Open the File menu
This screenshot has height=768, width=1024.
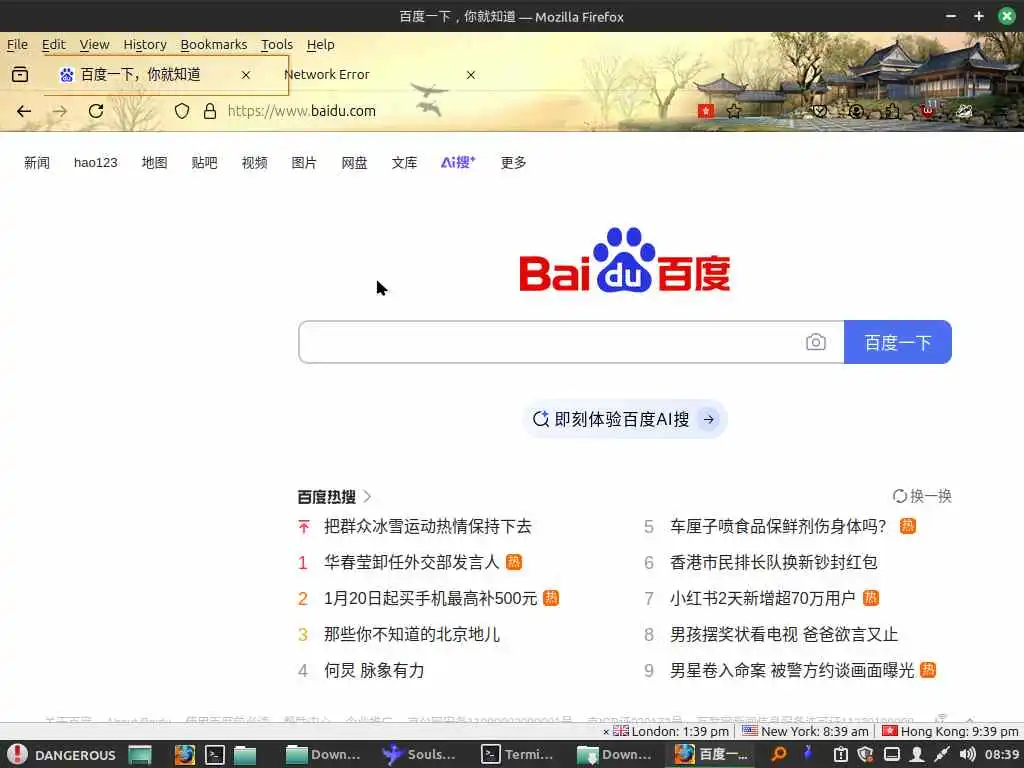[x=18, y=44]
